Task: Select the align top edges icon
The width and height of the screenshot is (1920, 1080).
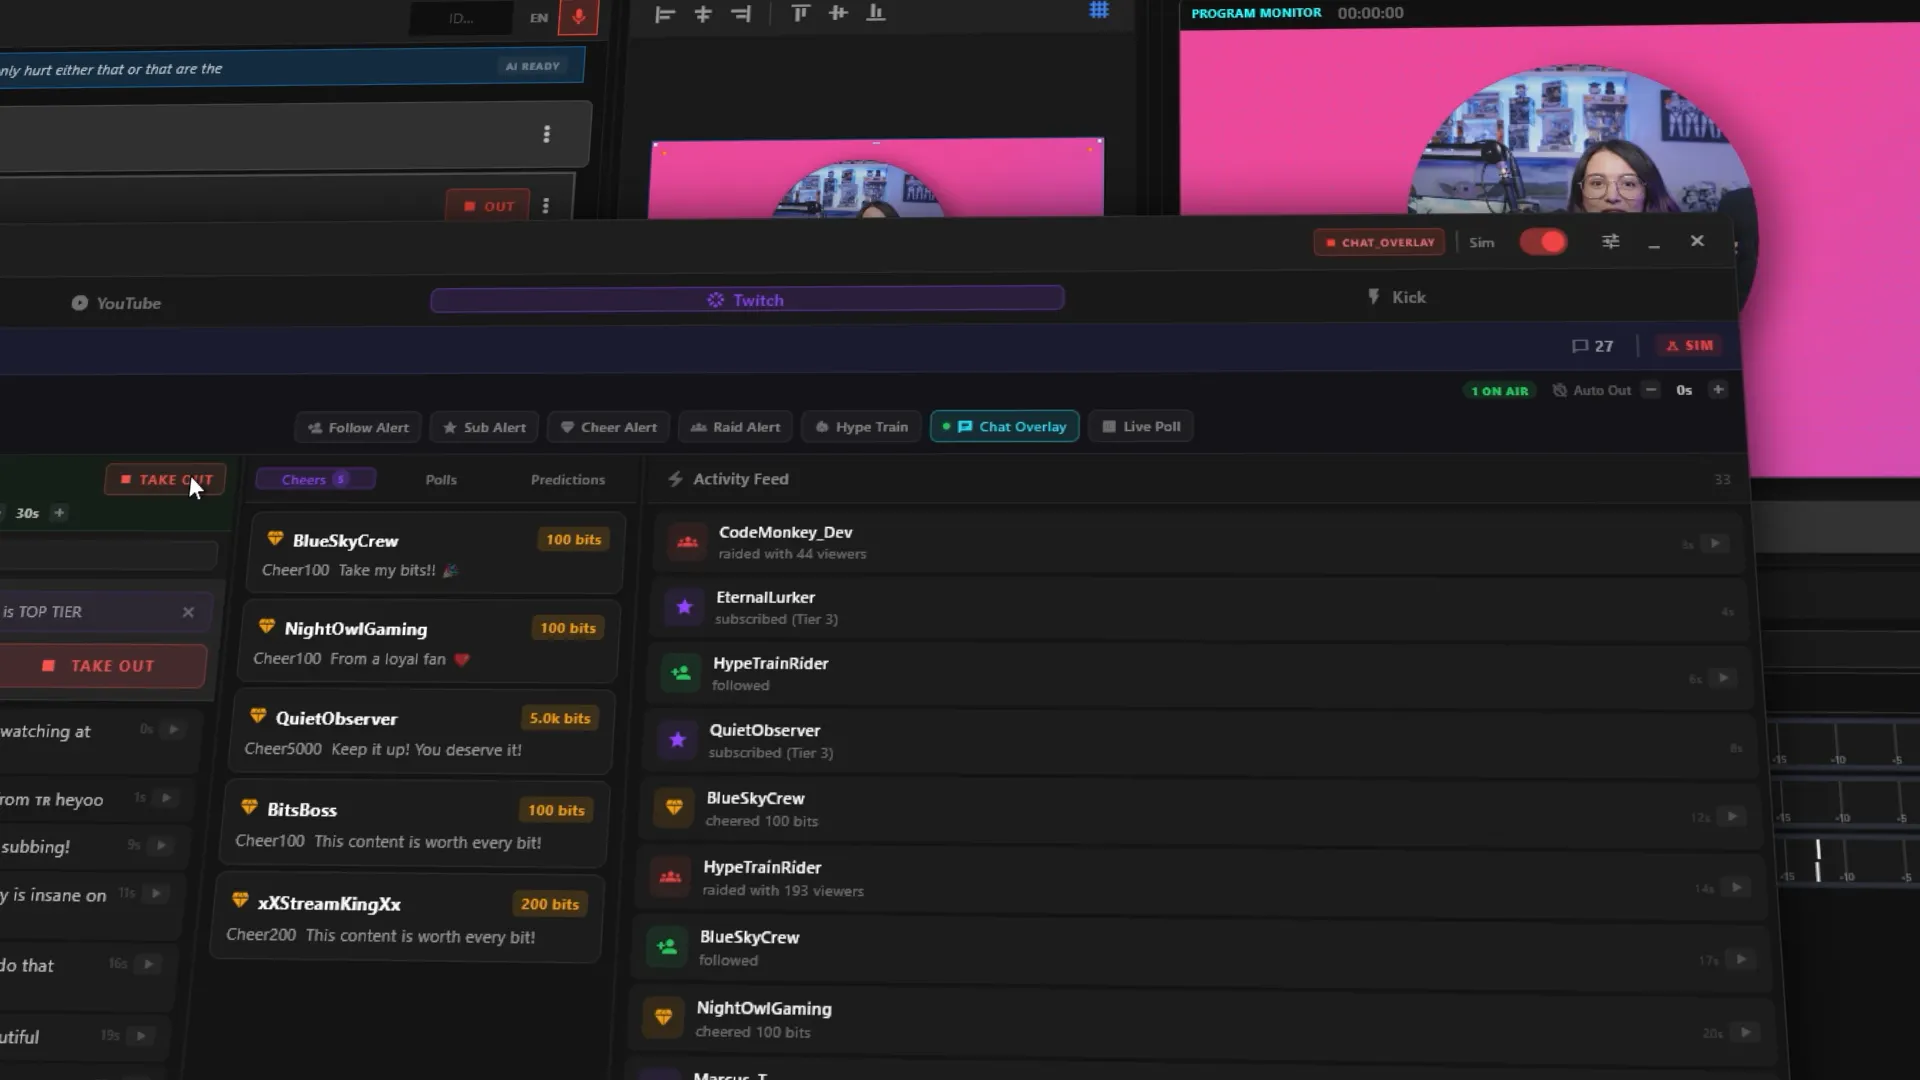Action: [x=800, y=13]
